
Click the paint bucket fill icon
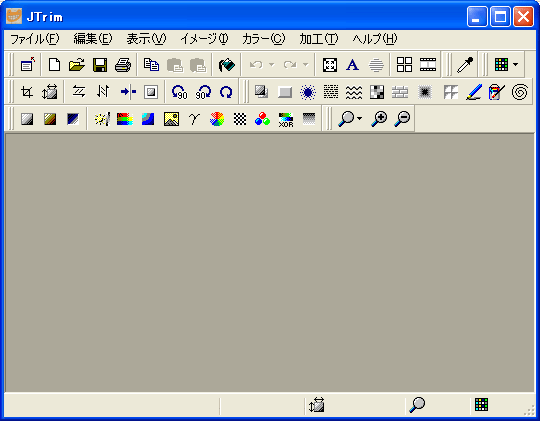click(227, 64)
